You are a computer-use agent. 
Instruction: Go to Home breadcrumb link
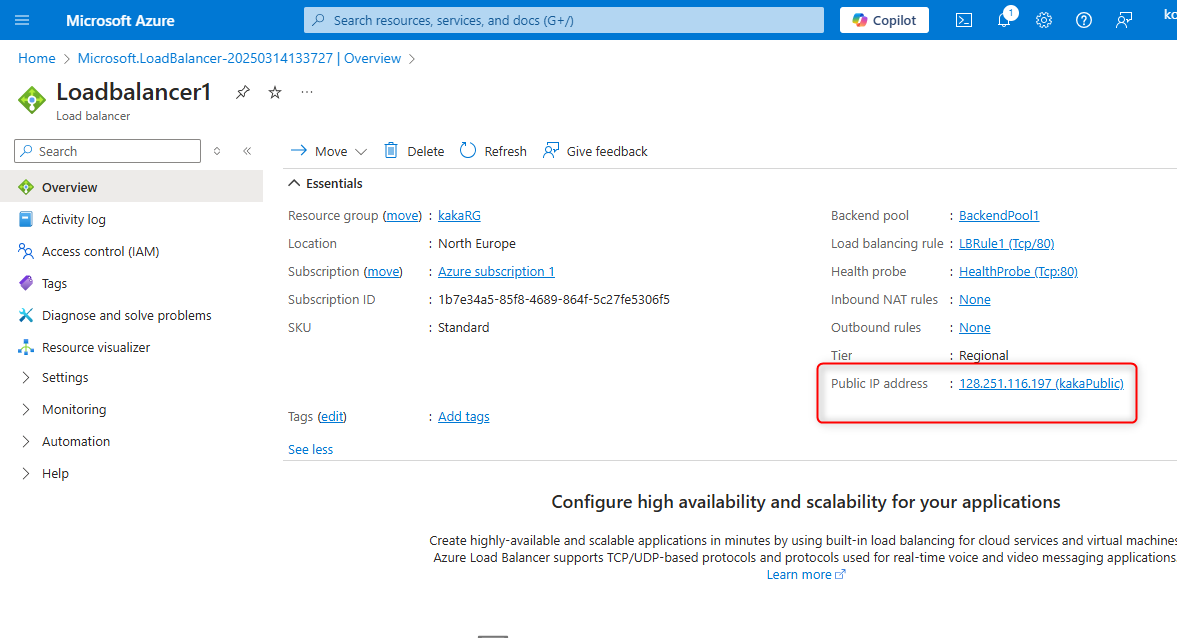click(x=37, y=59)
